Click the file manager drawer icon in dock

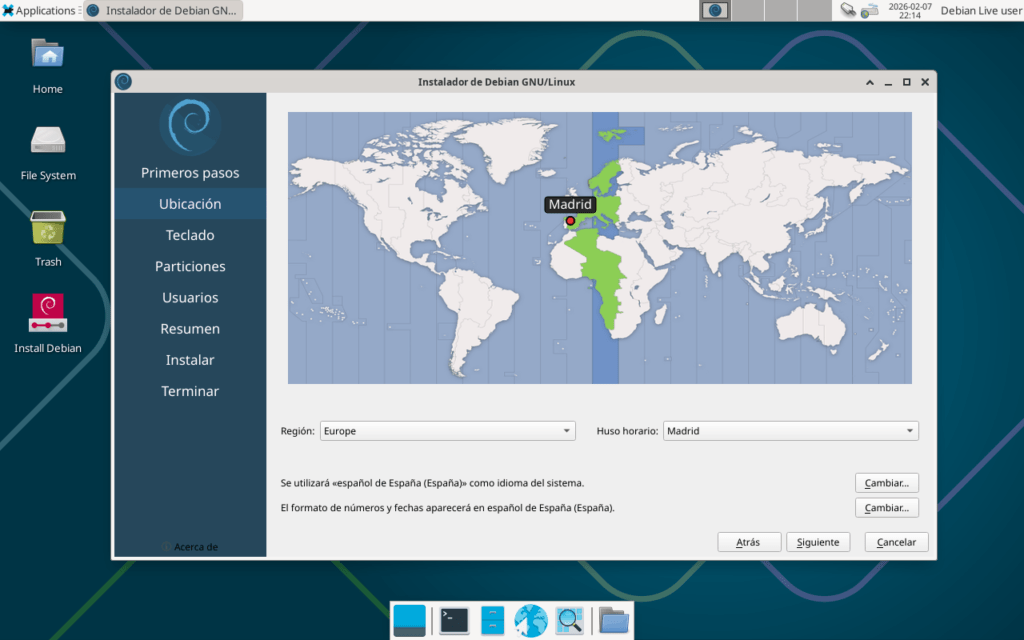click(492, 620)
